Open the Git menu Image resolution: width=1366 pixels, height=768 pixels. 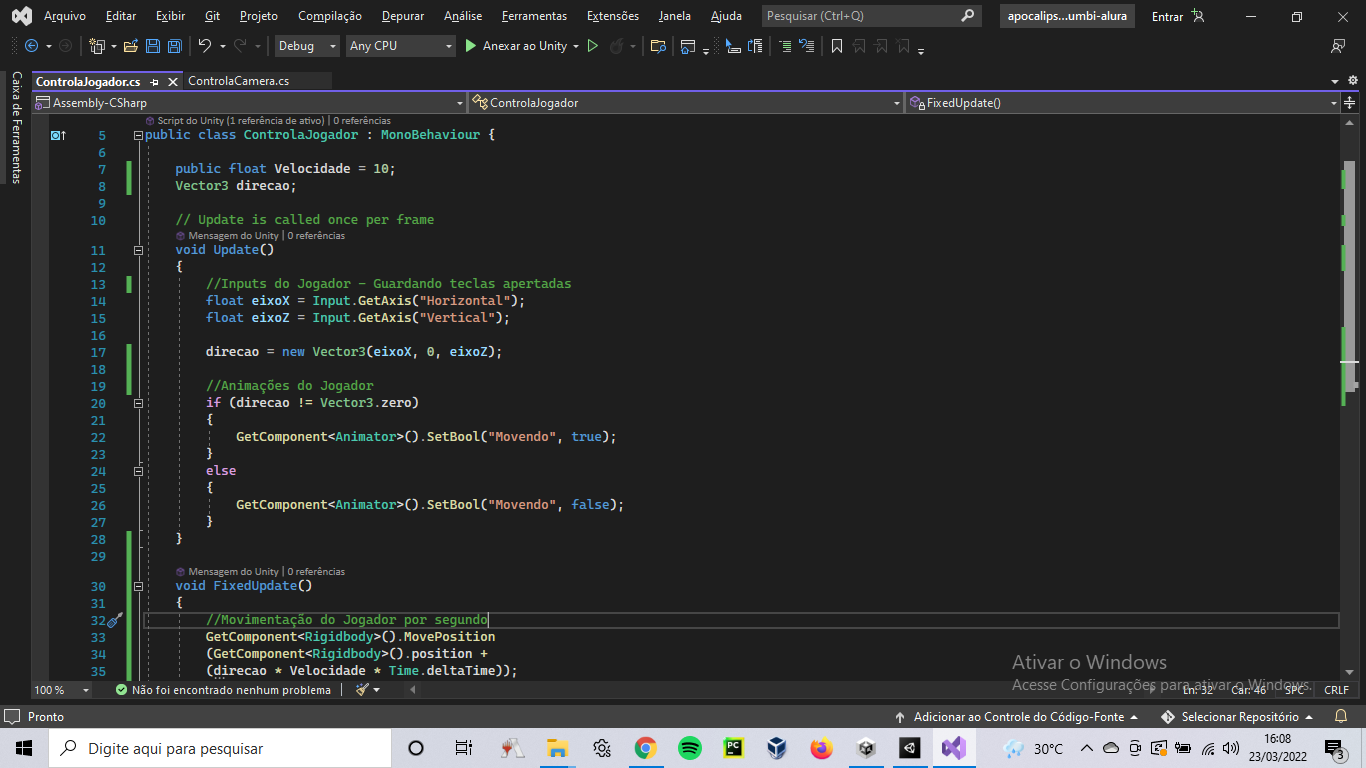[212, 16]
